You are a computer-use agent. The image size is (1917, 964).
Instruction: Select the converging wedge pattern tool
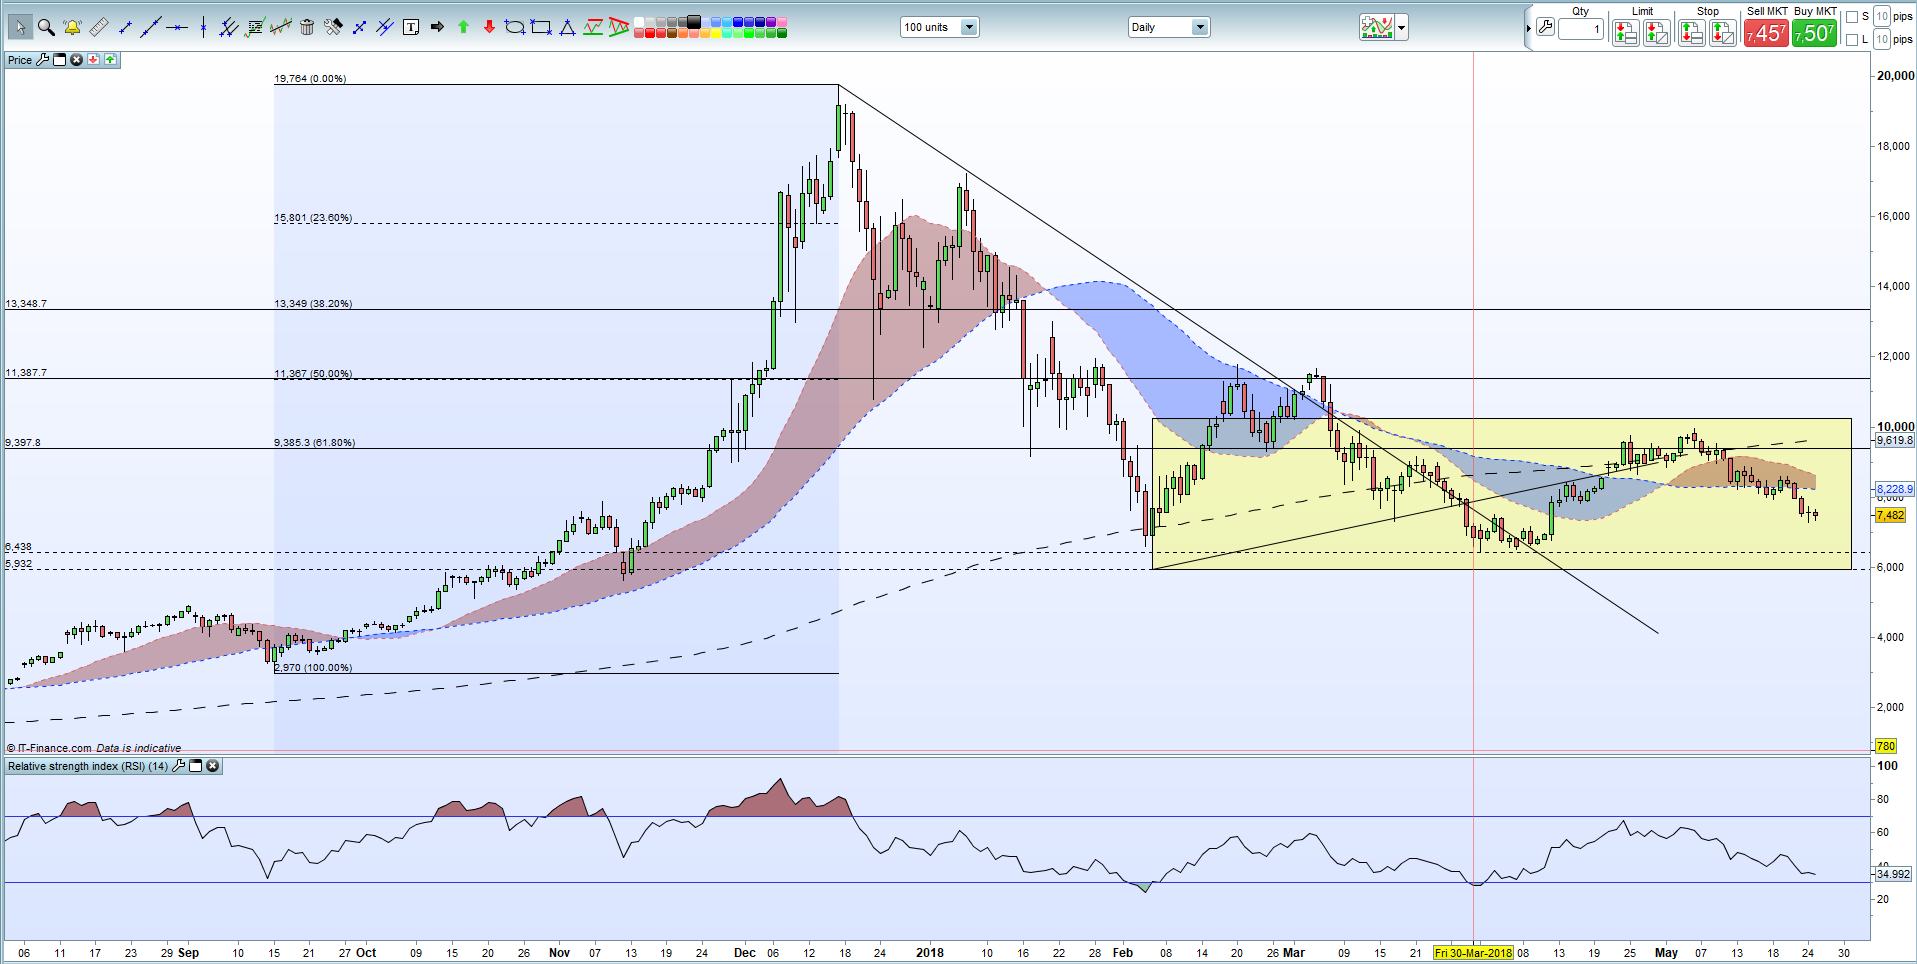(619, 27)
